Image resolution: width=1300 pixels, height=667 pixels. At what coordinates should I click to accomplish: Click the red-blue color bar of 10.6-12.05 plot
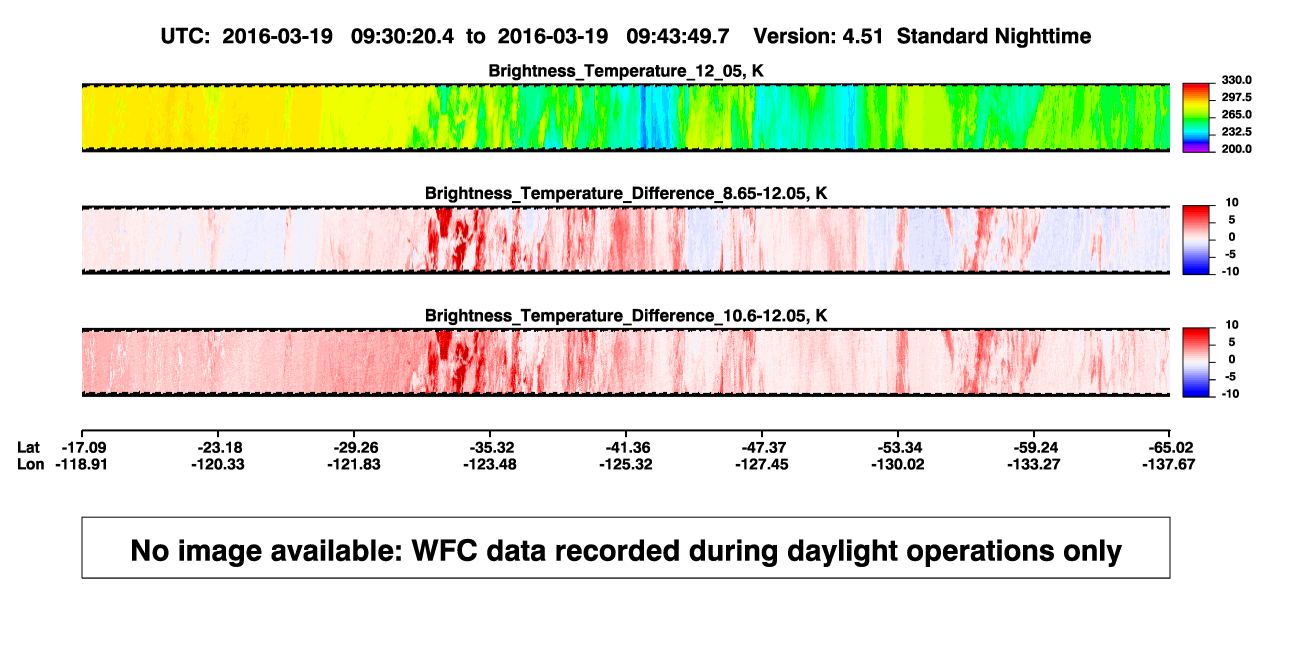[1197, 362]
